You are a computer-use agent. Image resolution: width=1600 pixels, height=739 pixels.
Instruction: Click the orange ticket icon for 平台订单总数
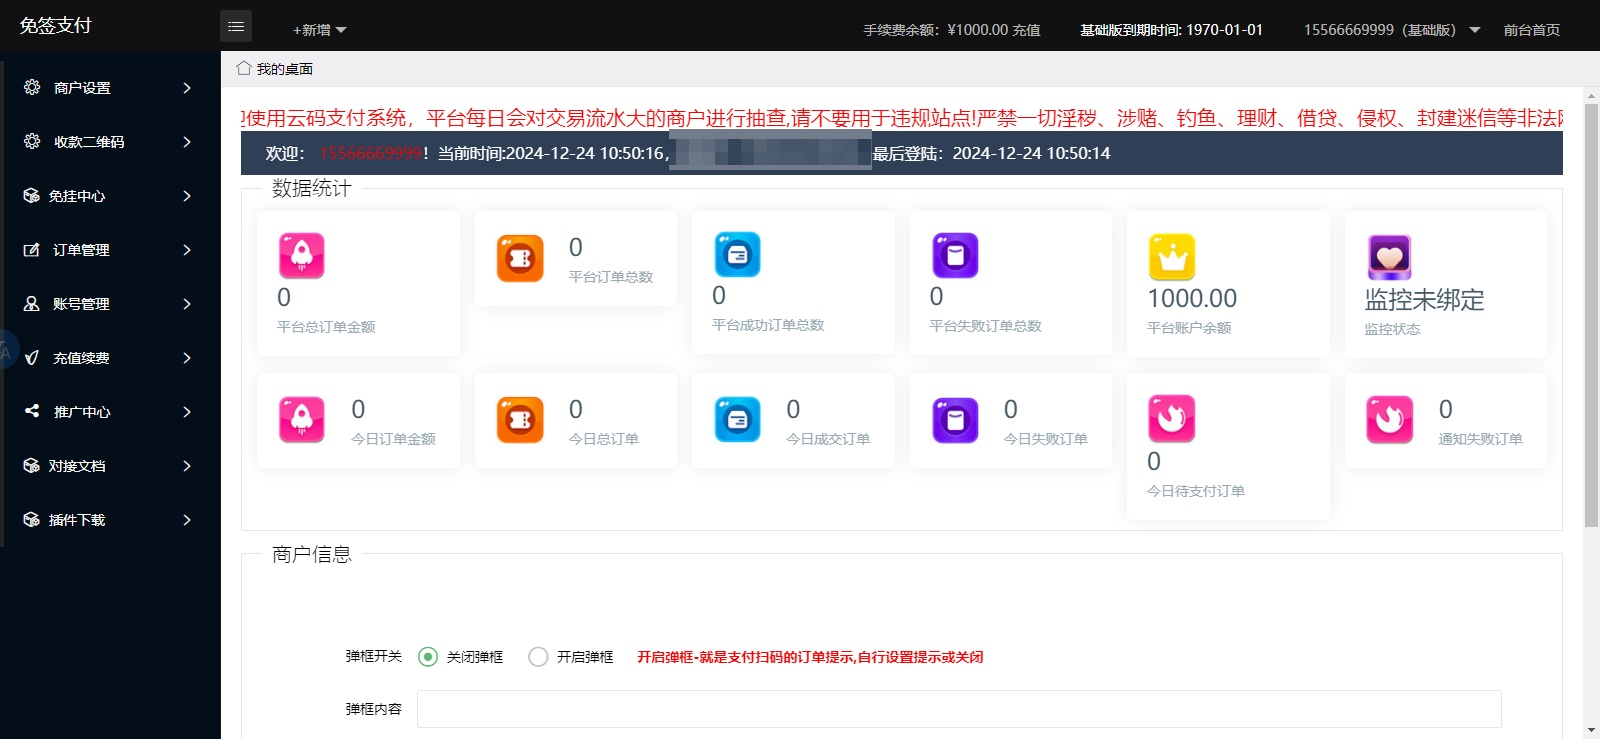[520, 258]
